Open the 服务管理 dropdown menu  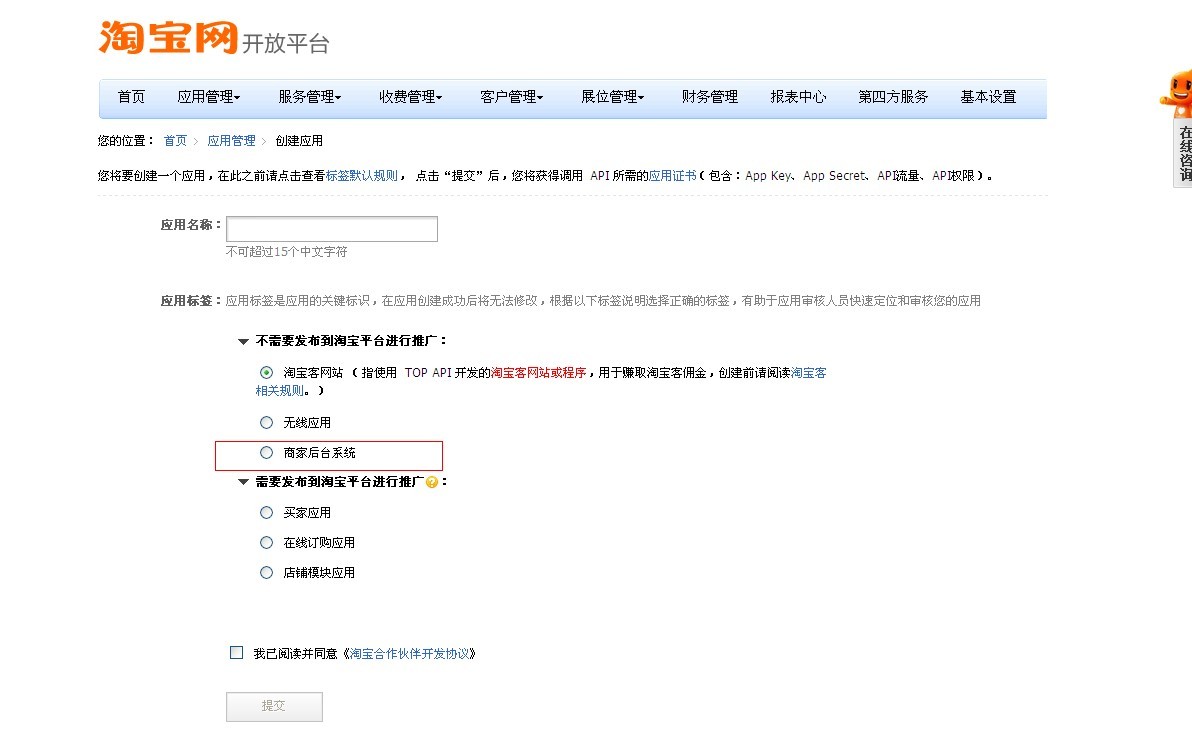coord(309,97)
